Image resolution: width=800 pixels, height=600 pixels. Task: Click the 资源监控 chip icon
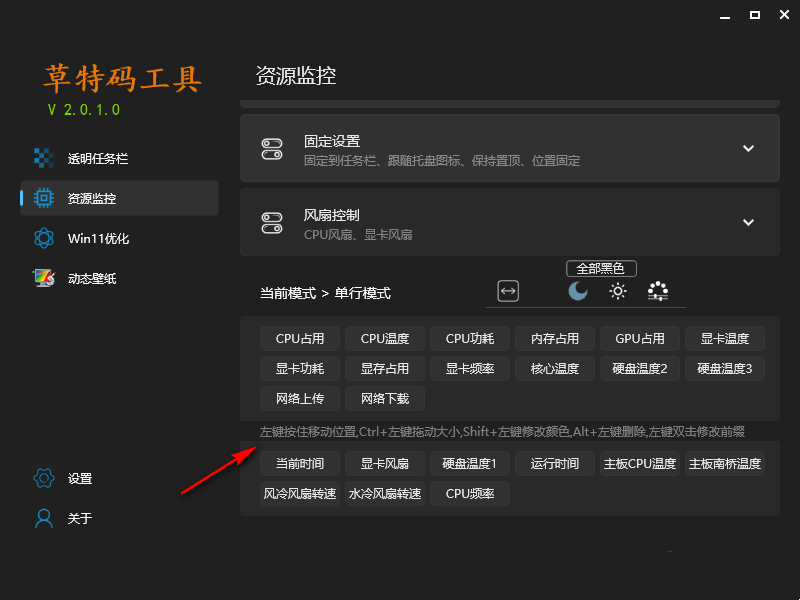tap(43, 198)
